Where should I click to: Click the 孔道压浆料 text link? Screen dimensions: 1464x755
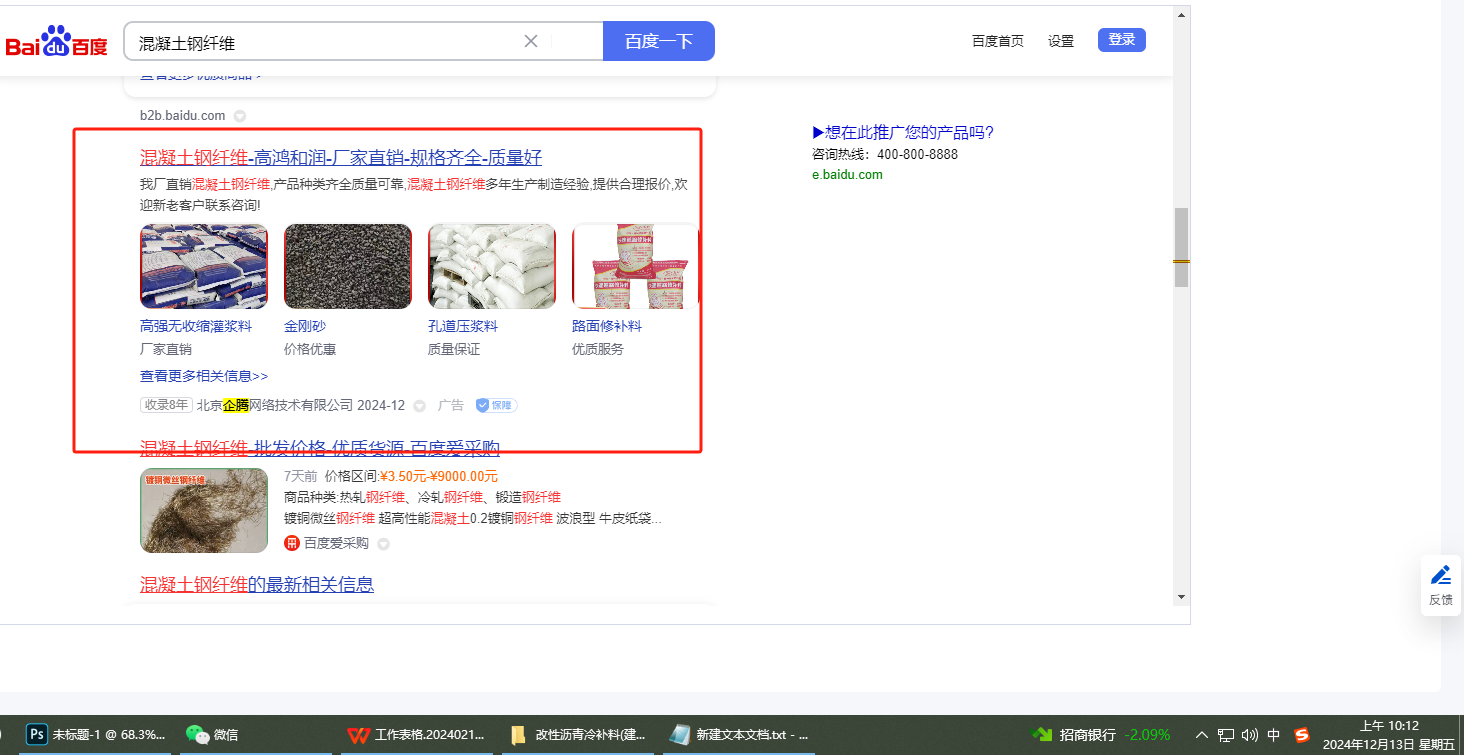pos(463,326)
